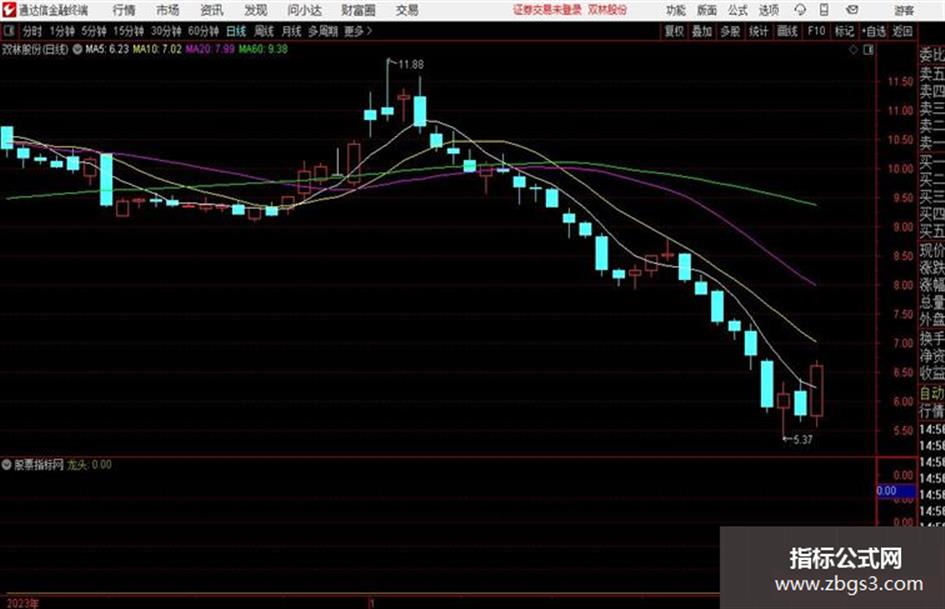Click the 10.00 price axis label
Image resolution: width=945 pixels, height=609 pixels.
900,169
